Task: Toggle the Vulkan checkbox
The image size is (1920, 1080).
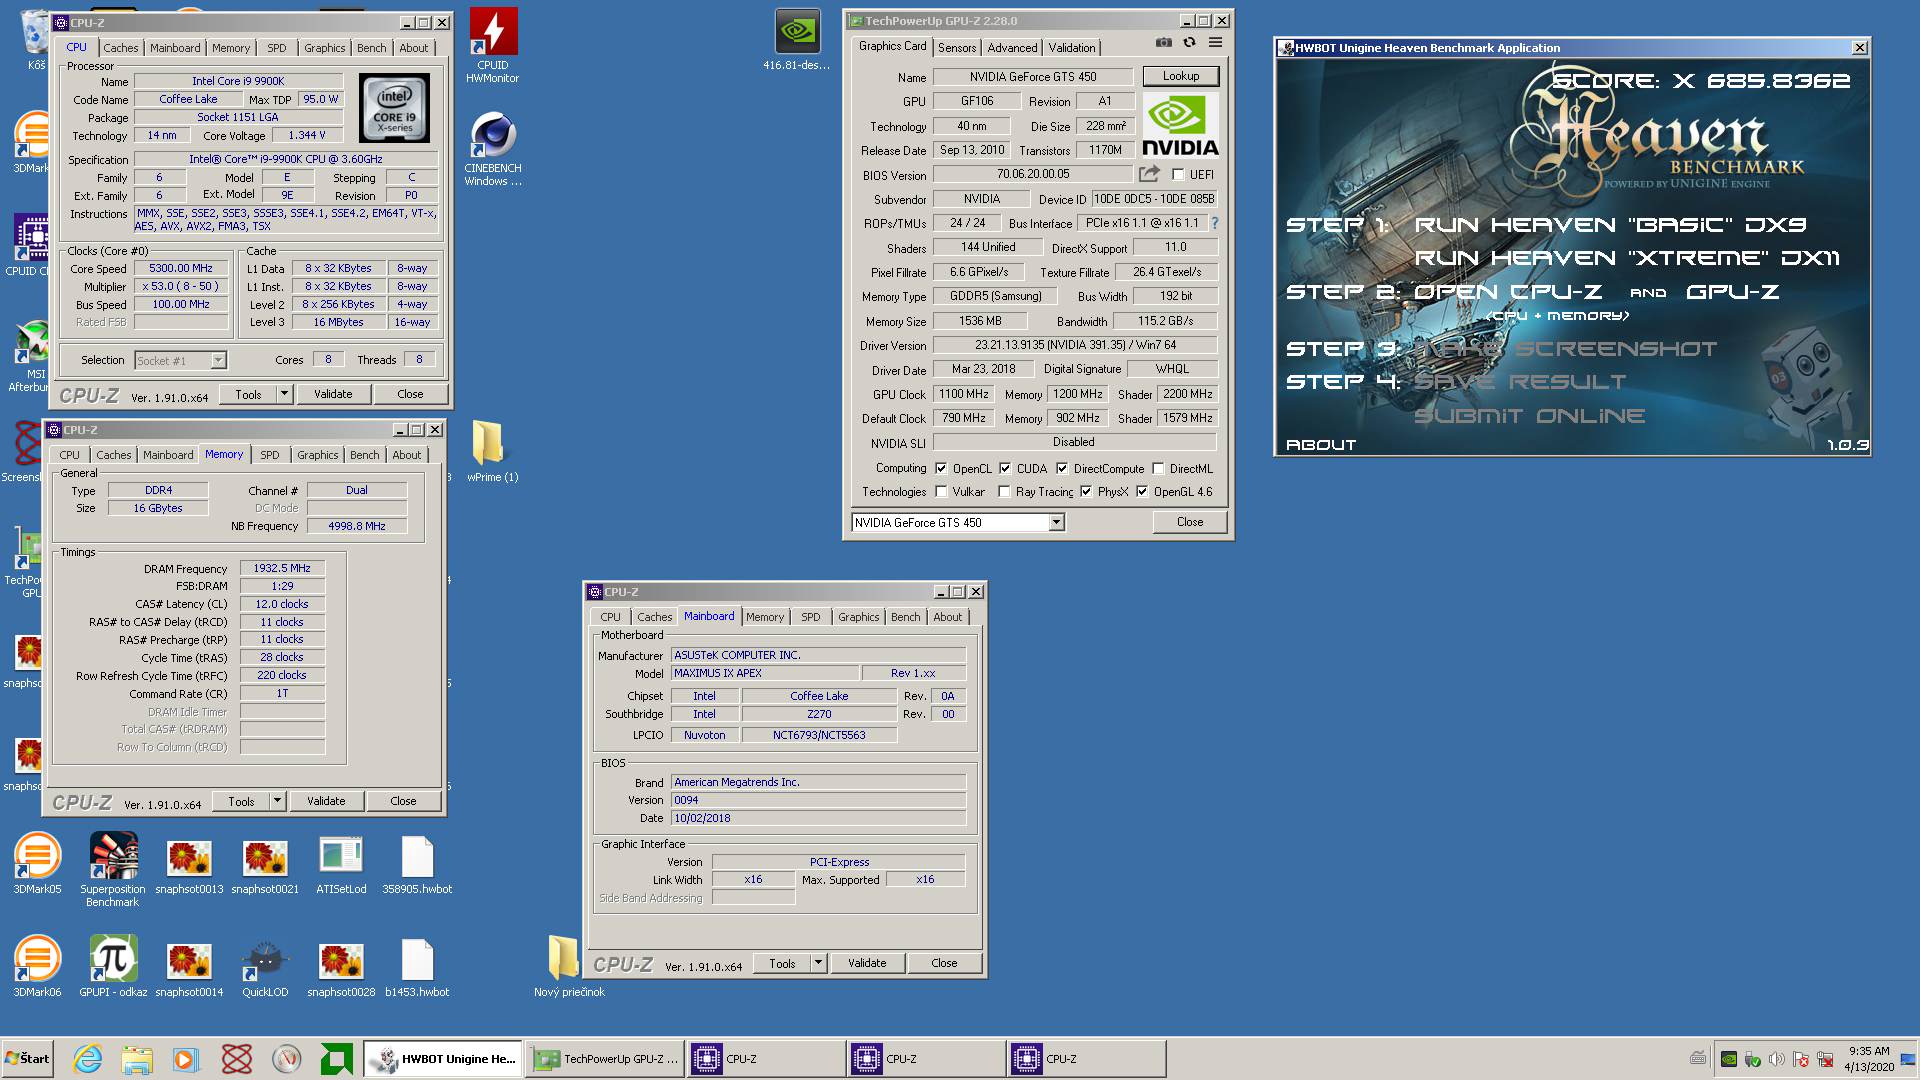Action: coord(941,491)
